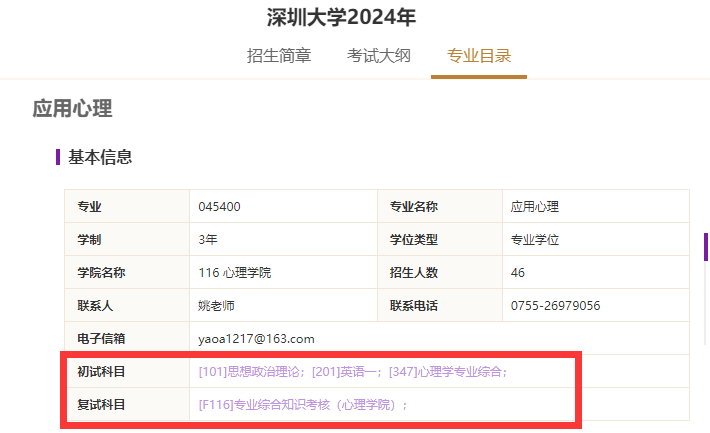Click the 联系电话 label cell
Screen dimensions: 710x433
(440, 306)
